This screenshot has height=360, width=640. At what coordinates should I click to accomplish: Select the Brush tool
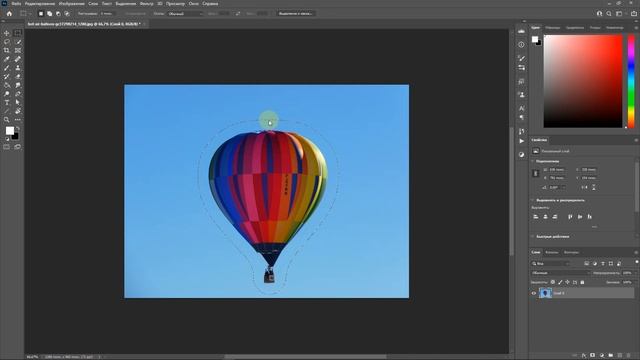point(7,68)
